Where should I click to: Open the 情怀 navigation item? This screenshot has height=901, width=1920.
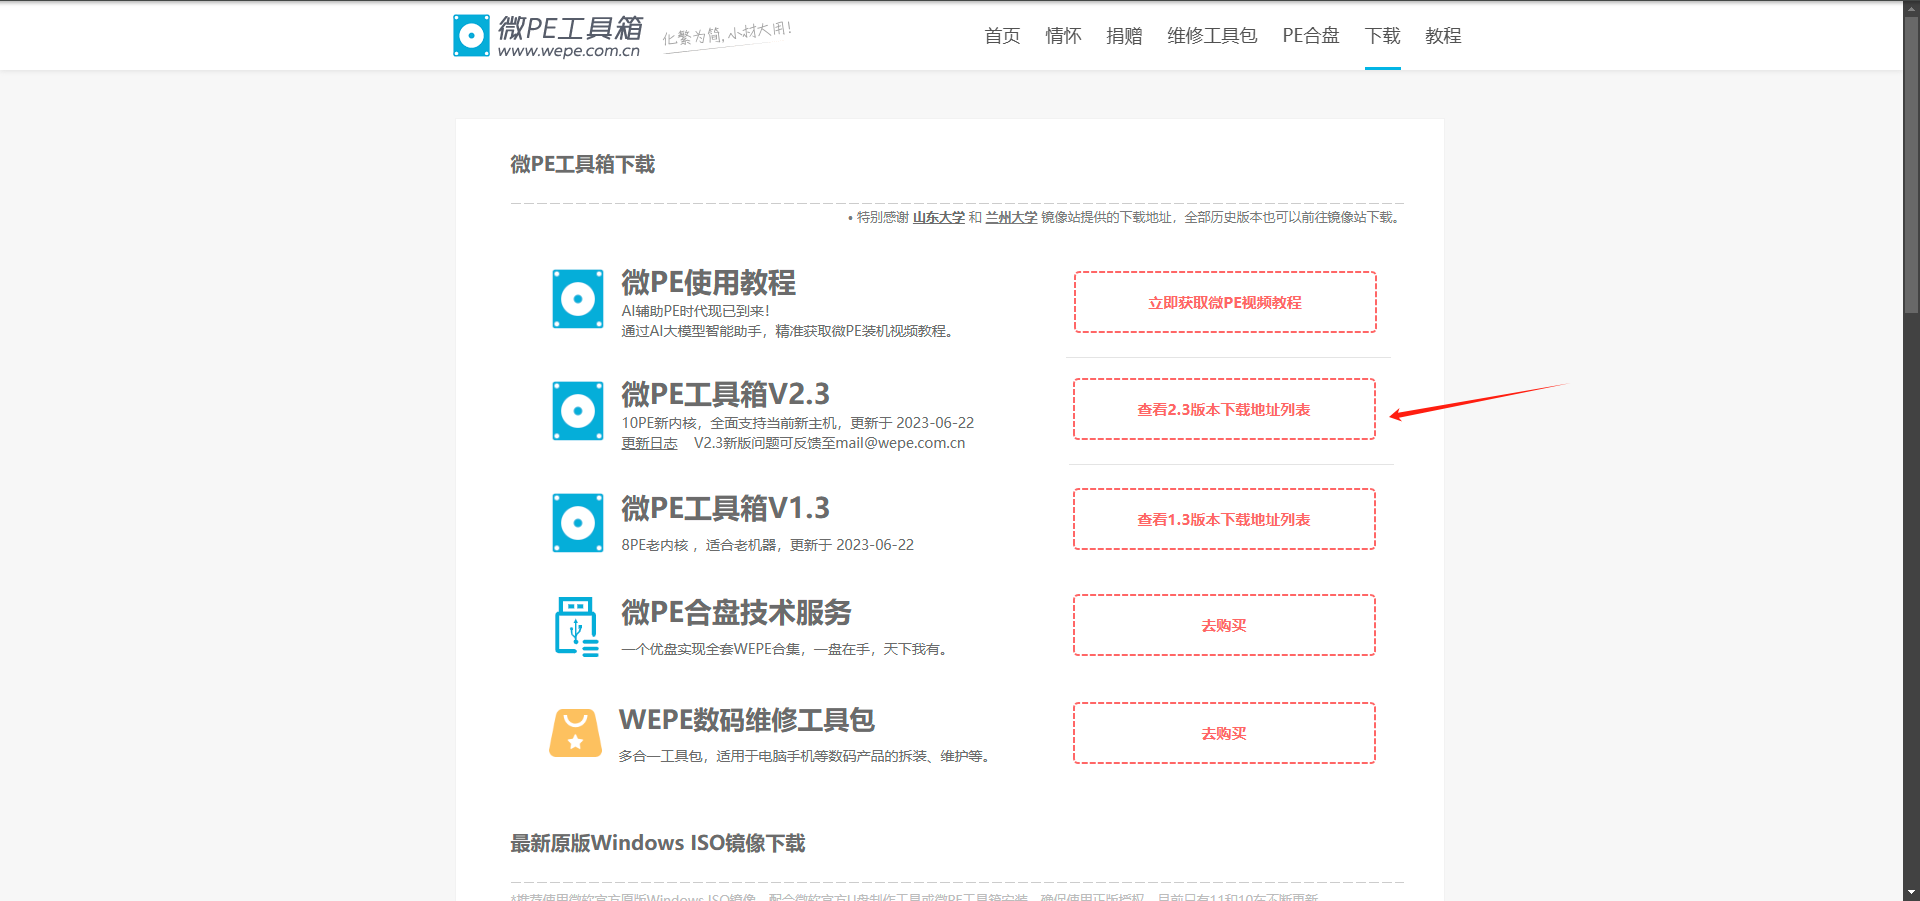(1063, 36)
